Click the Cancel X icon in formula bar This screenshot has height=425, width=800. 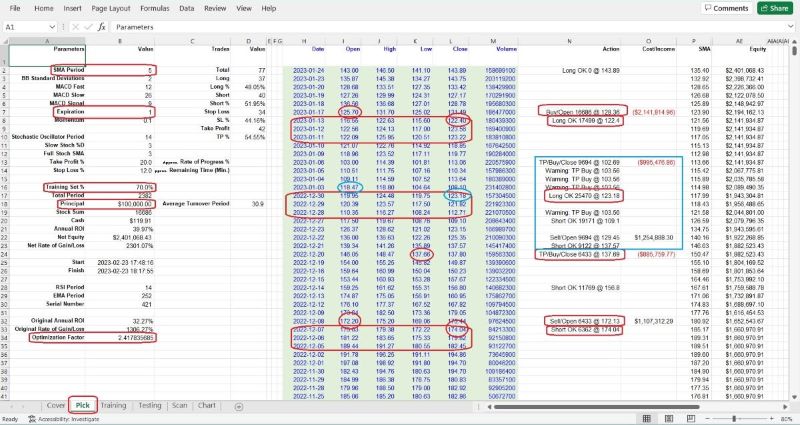click(x=76, y=27)
